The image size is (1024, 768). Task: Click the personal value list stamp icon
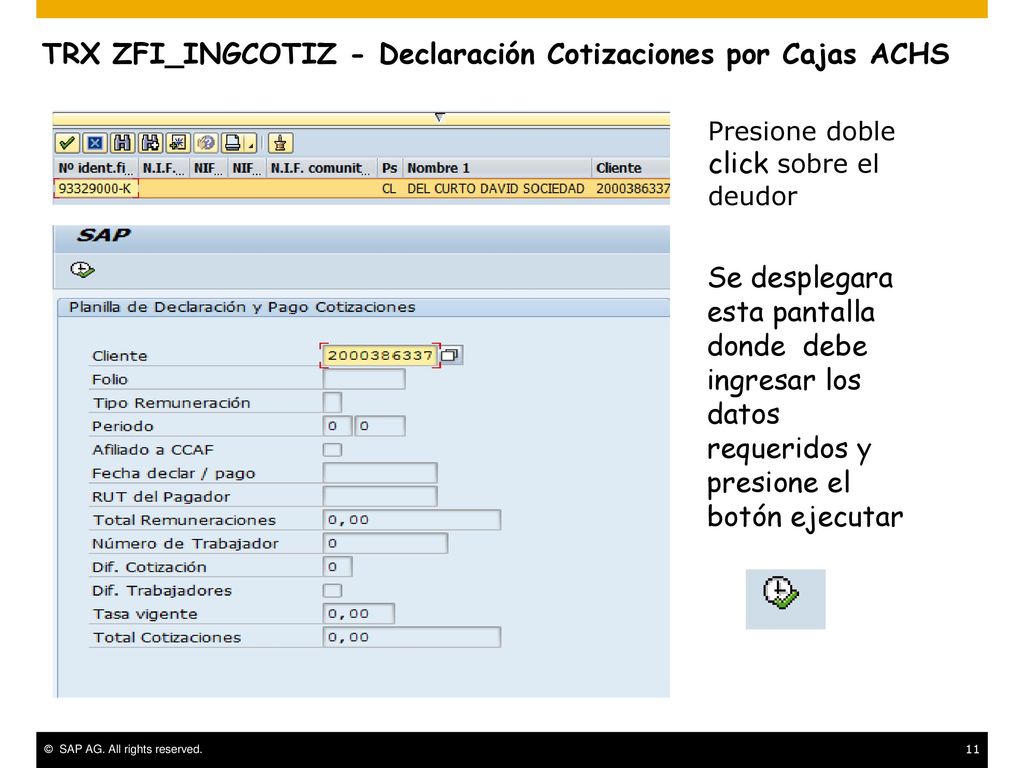[280, 143]
